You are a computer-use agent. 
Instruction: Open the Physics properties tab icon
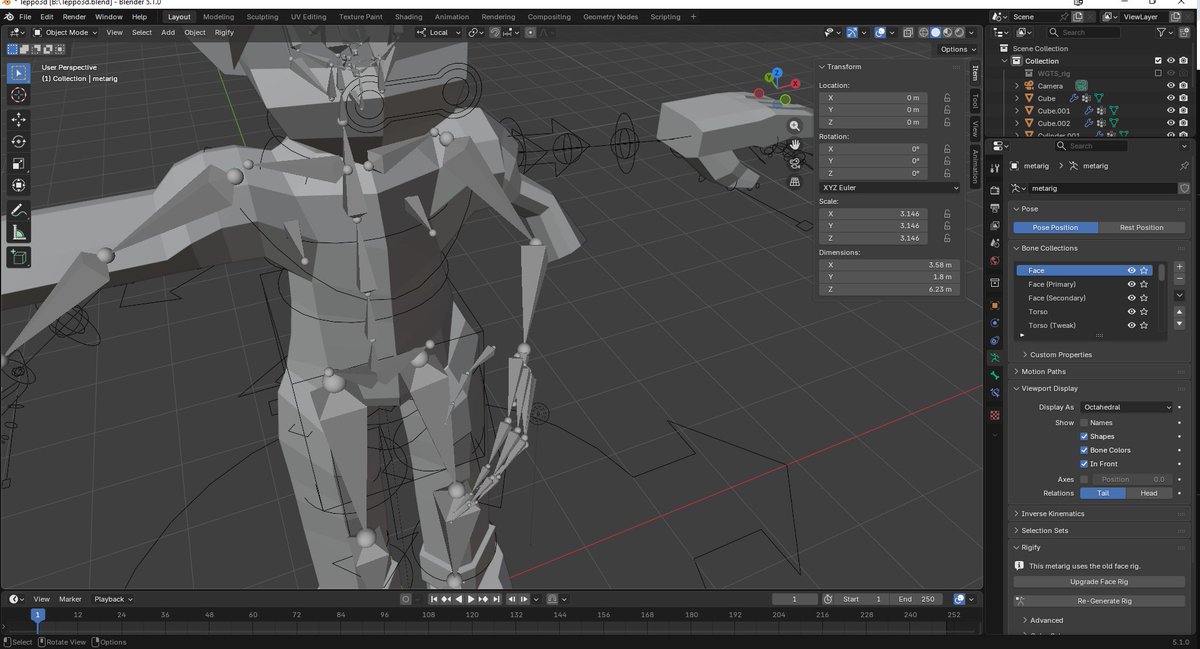tap(995, 323)
